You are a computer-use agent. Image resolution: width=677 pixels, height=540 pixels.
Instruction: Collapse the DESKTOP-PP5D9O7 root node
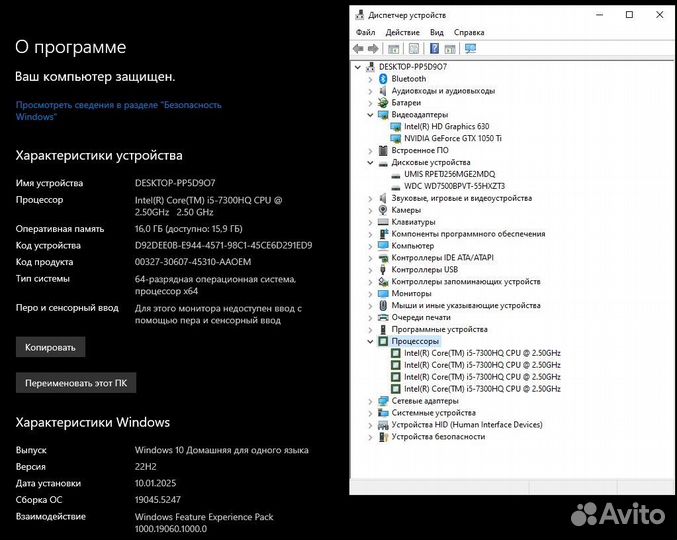click(x=358, y=67)
